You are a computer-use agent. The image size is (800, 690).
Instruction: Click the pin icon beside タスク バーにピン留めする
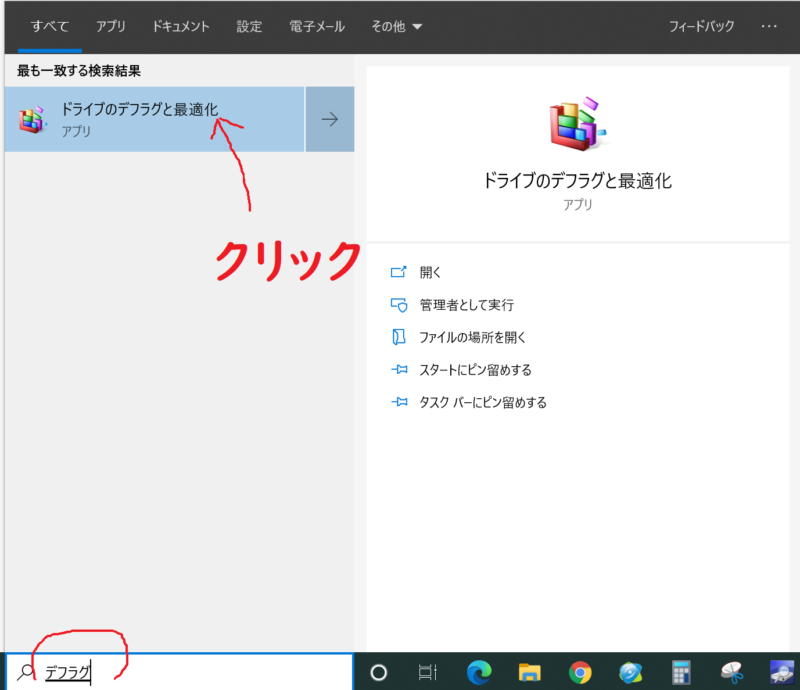(399, 402)
